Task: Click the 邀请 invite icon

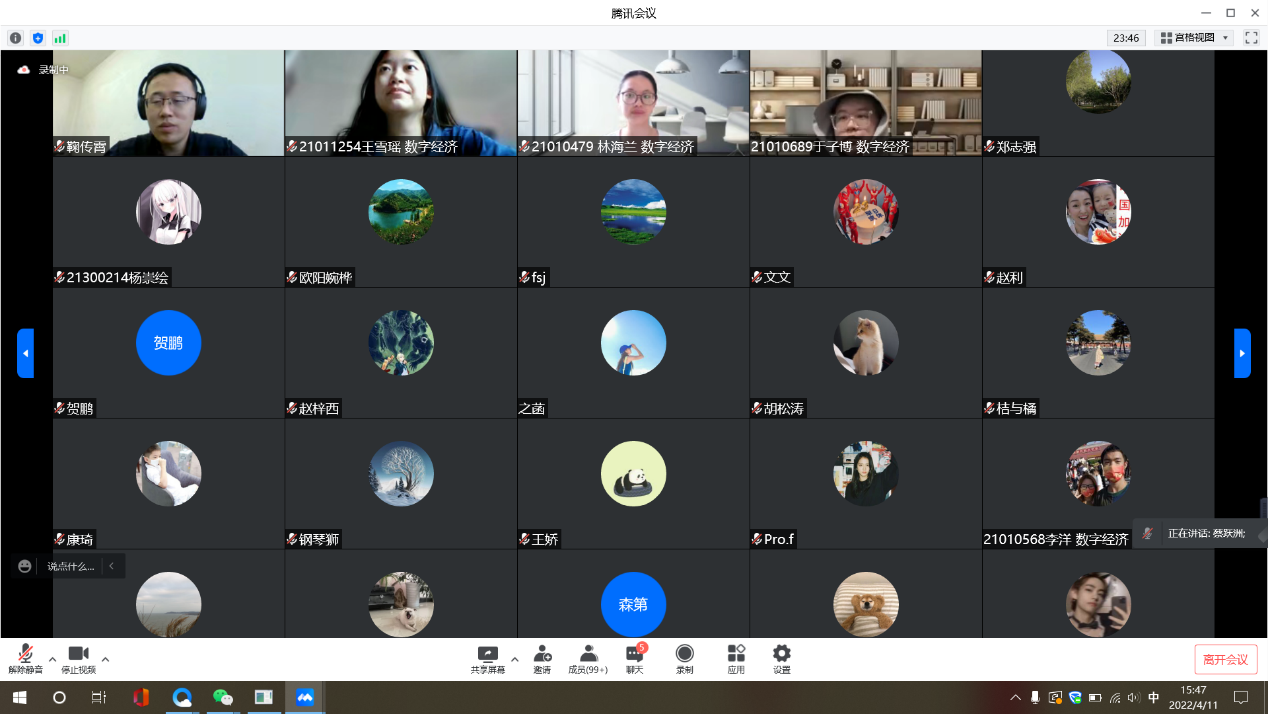Action: click(542, 658)
